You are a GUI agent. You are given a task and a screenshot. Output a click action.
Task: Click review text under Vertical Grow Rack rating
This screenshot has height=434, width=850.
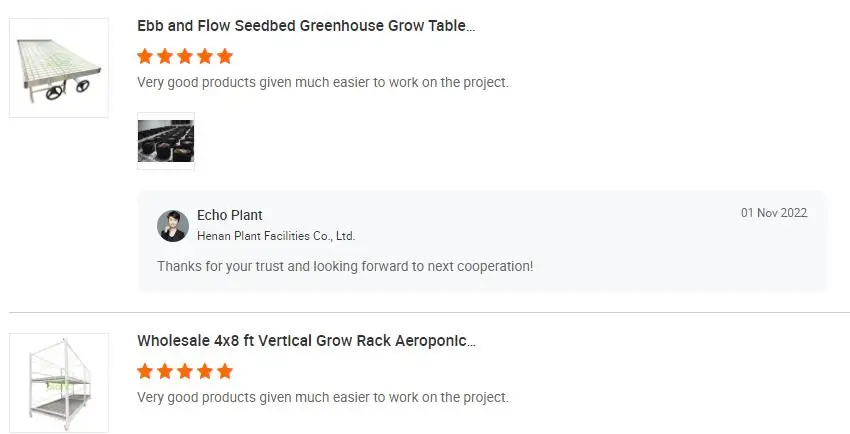(323, 397)
